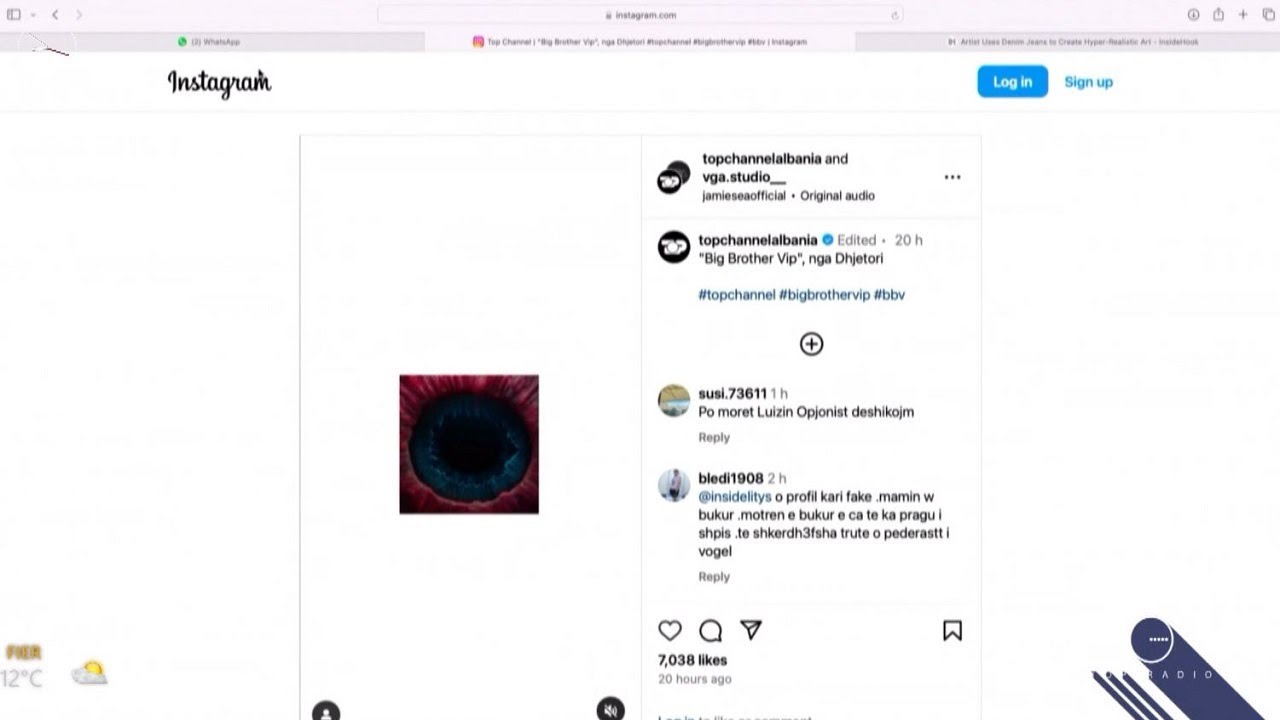Viewport: 1280px width, 720px height.
Task: Show tagged people using the person icon
Action: [326, 712]
